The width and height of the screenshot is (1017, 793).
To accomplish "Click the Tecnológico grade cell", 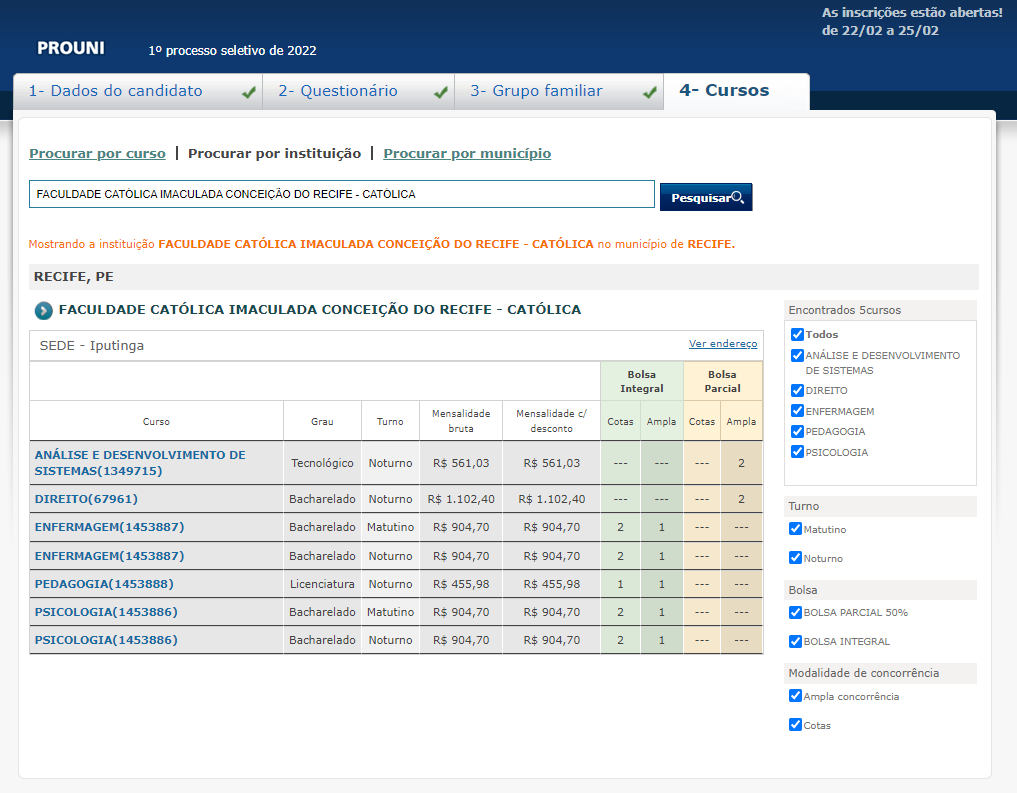I will pos(322,463).
